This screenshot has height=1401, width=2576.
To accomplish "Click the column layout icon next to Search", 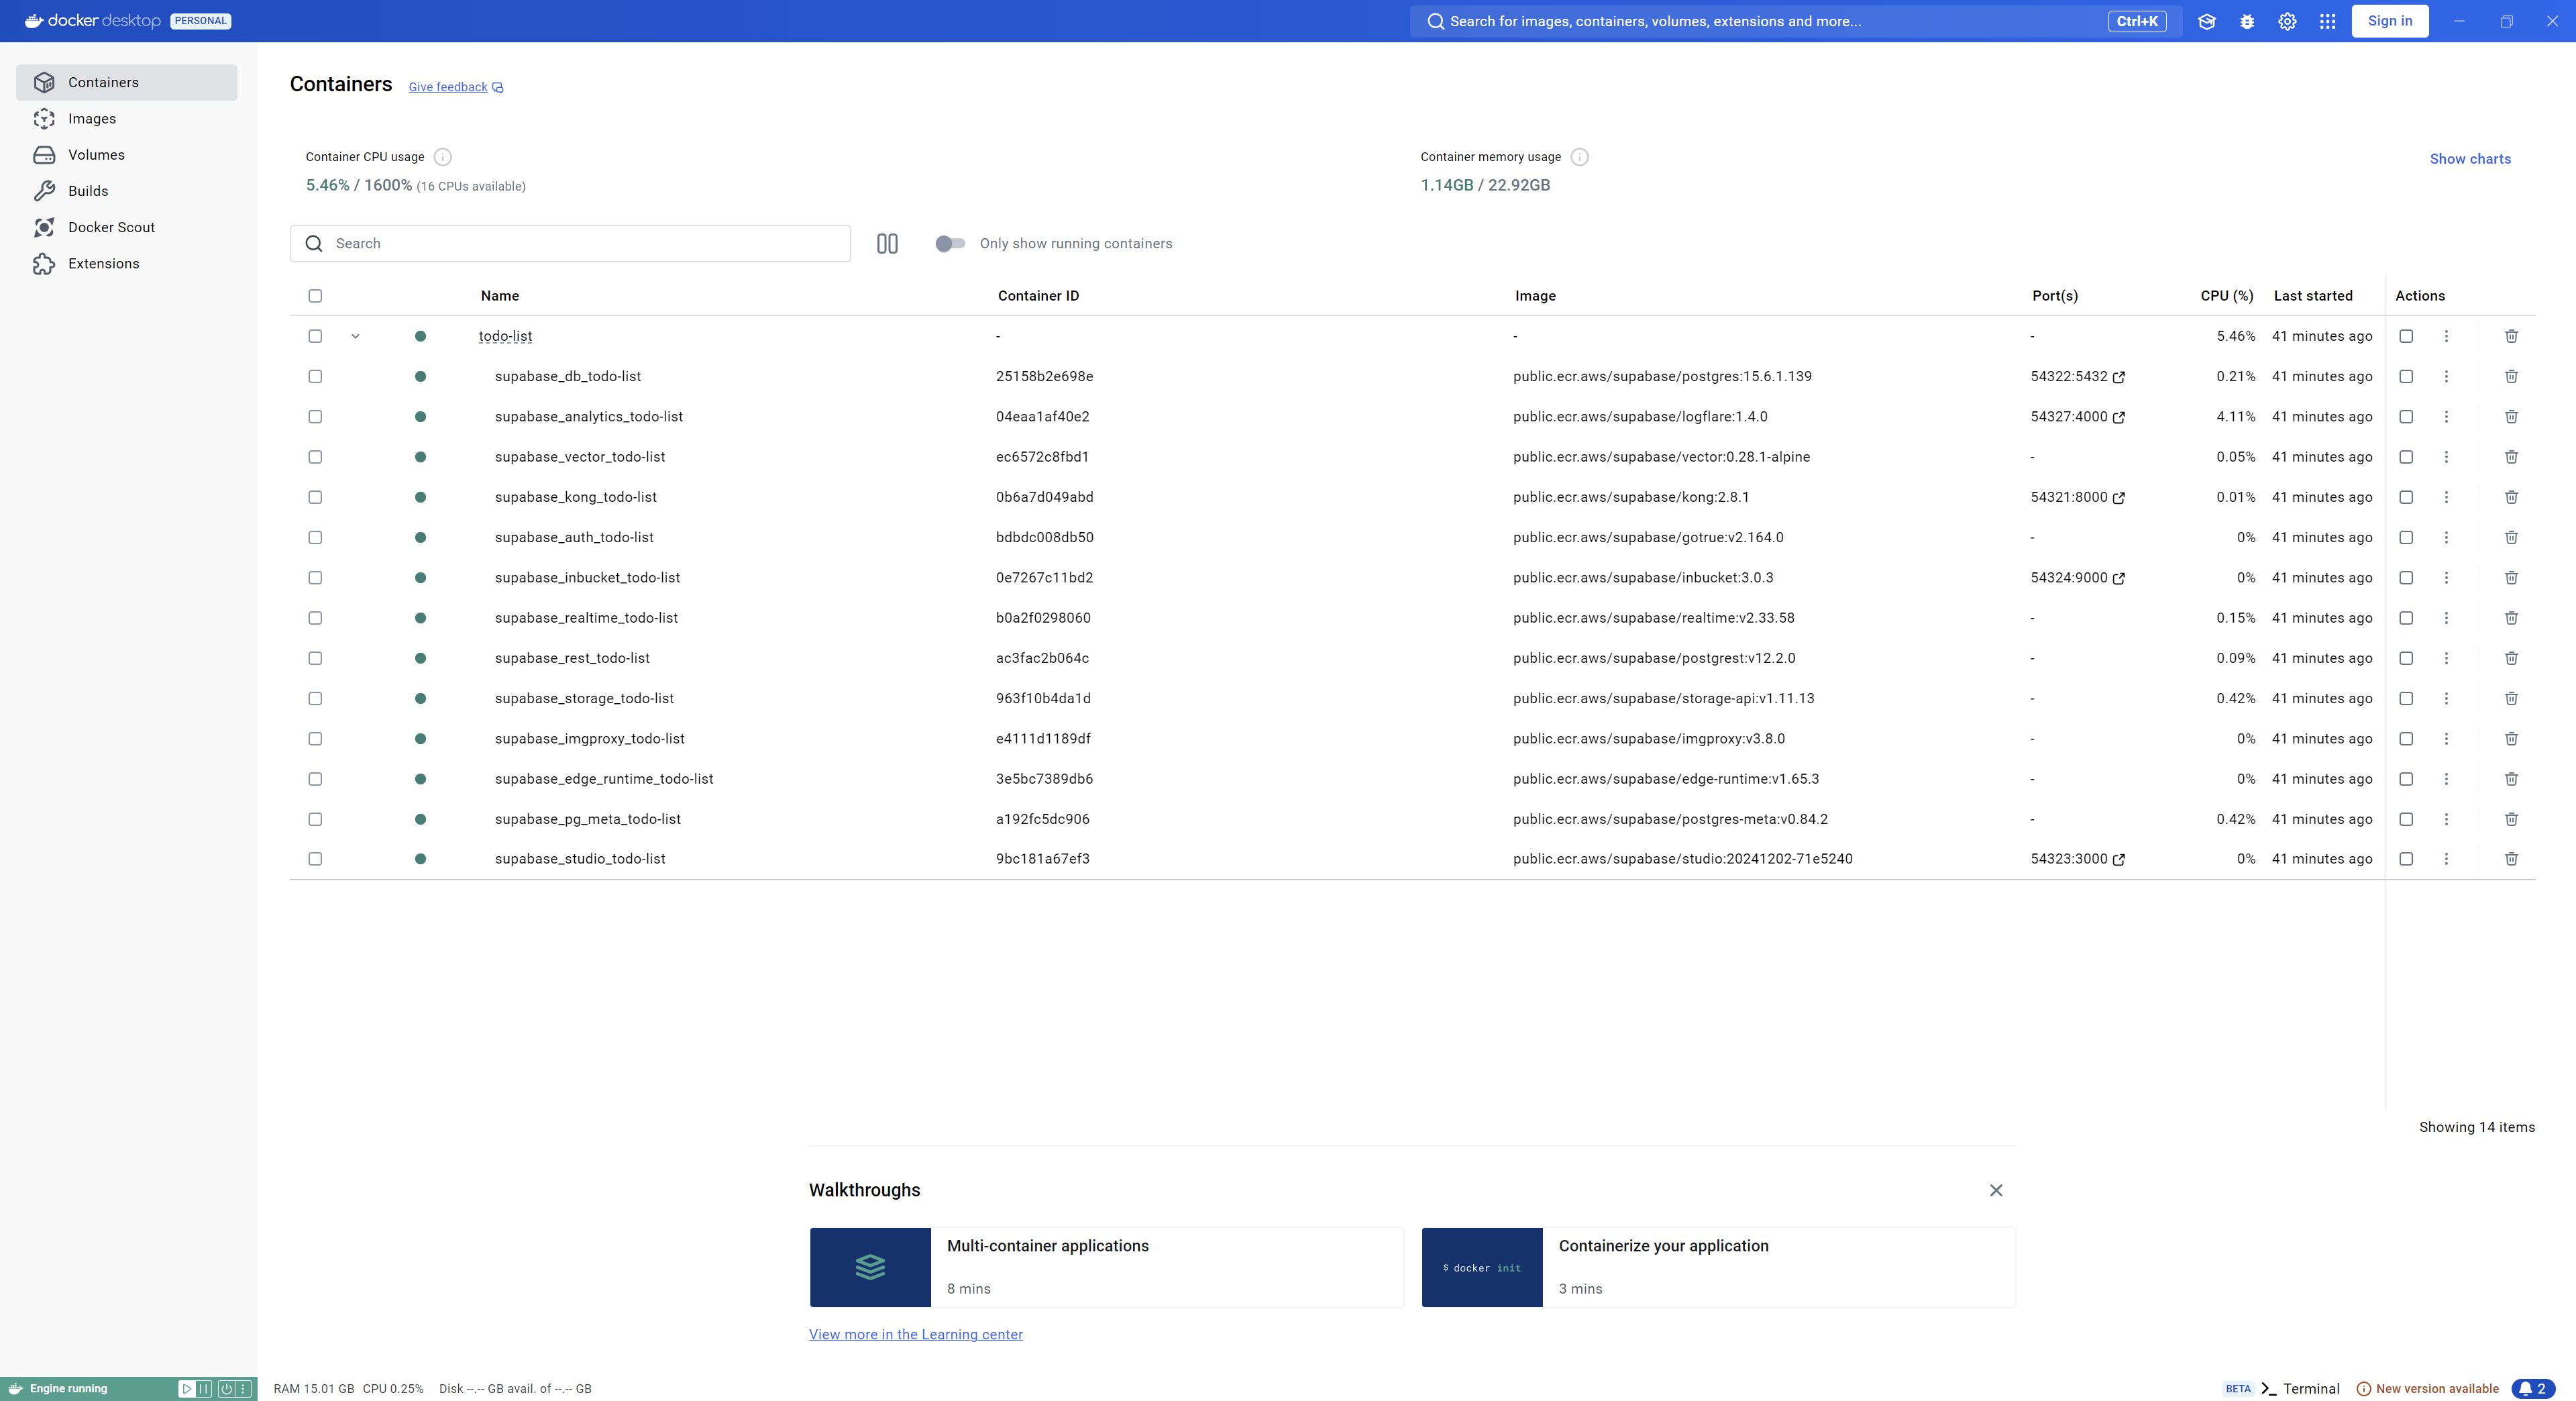I will [887, 243].
